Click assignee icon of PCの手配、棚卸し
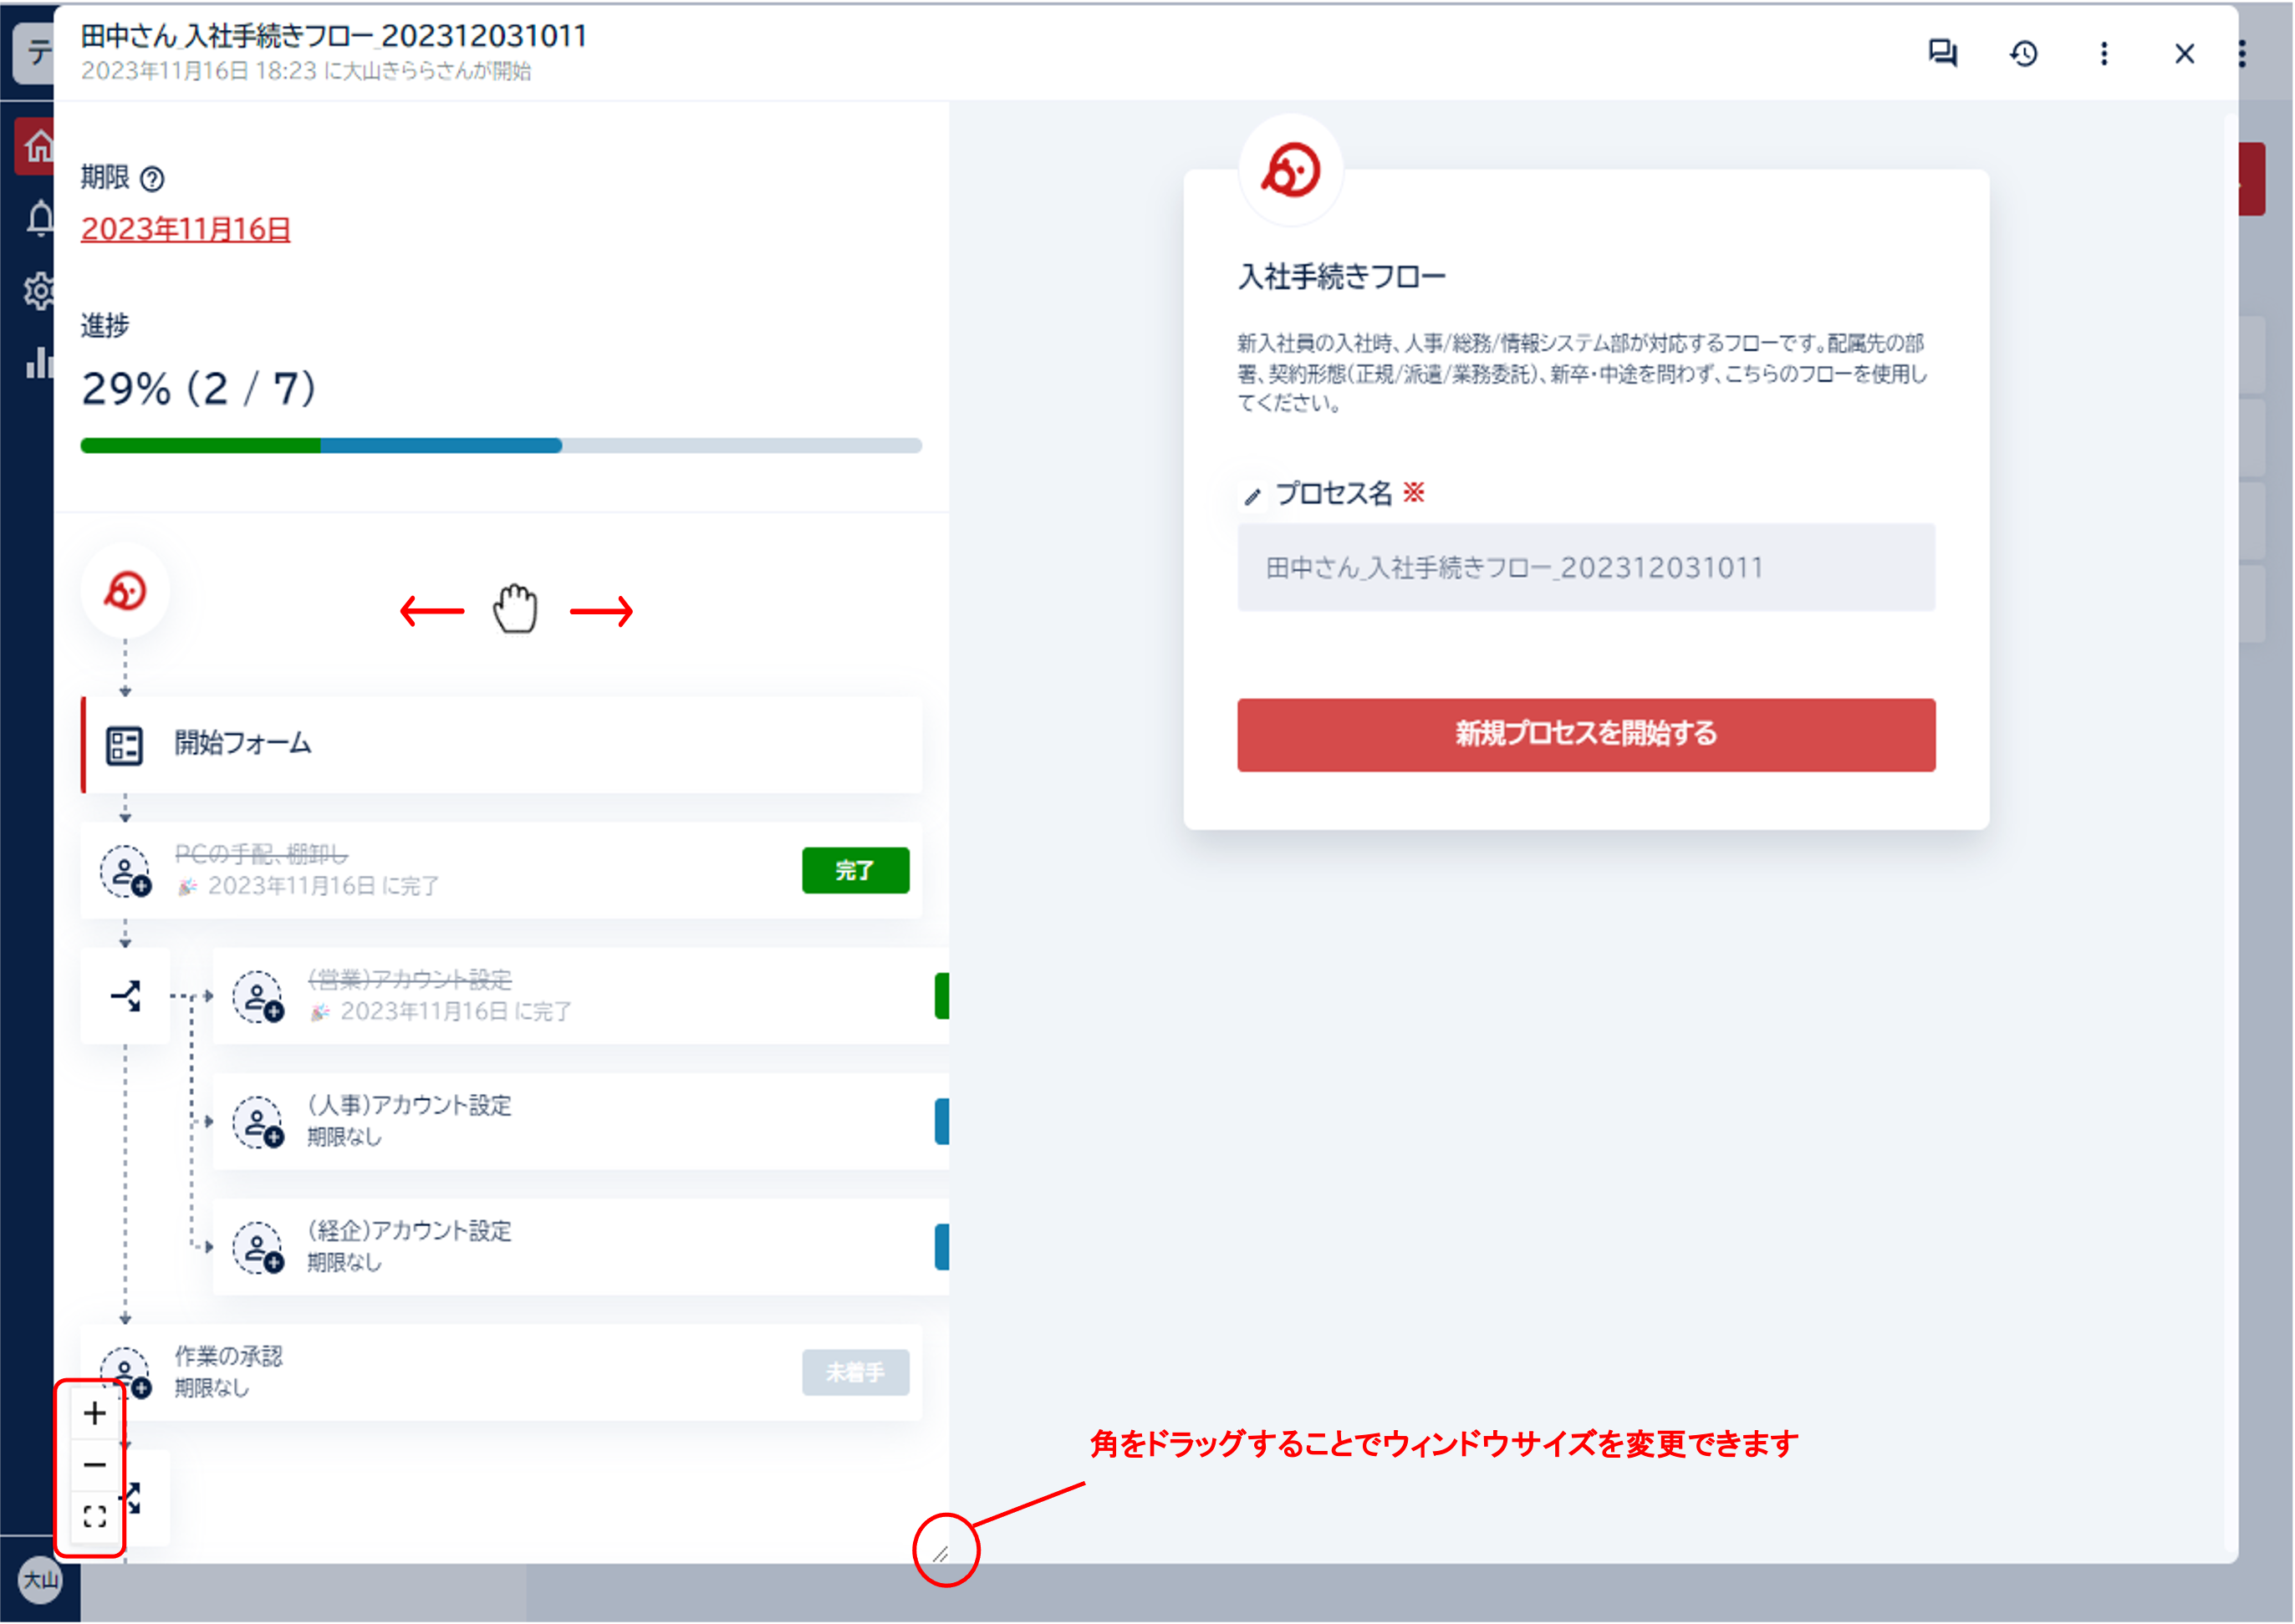2295x1624 pixels. coord(125,871)
